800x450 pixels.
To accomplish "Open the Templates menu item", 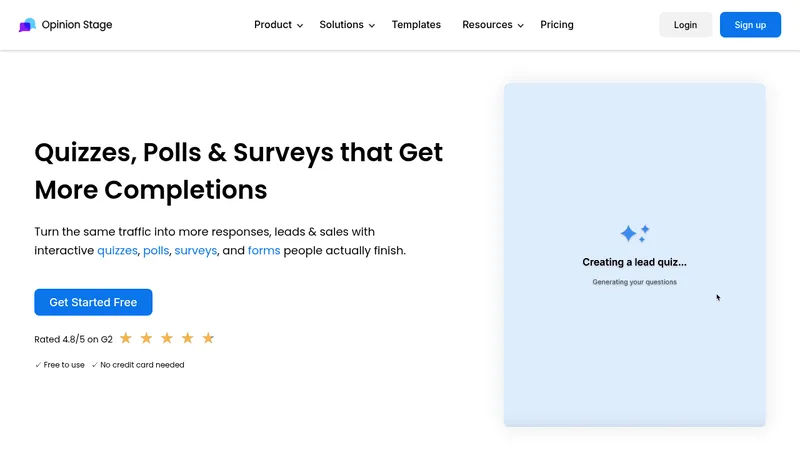I will 416,24.
